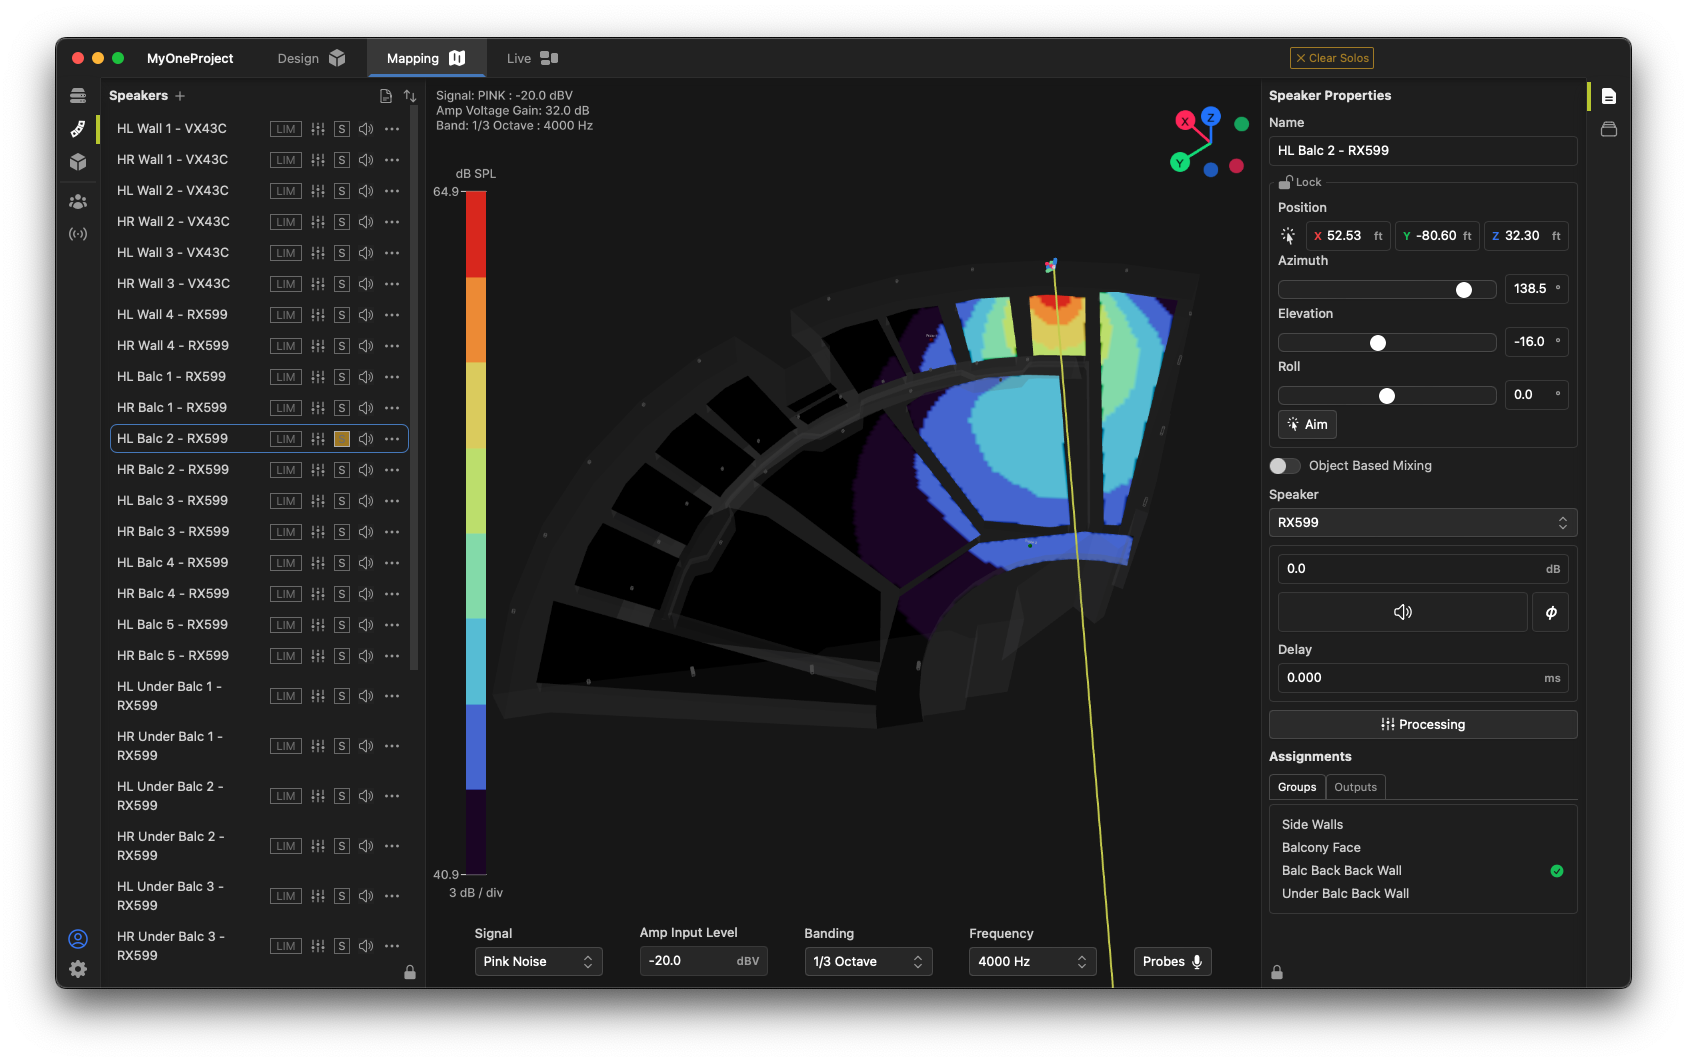Click the position picker target icon

coord(1288,236)
